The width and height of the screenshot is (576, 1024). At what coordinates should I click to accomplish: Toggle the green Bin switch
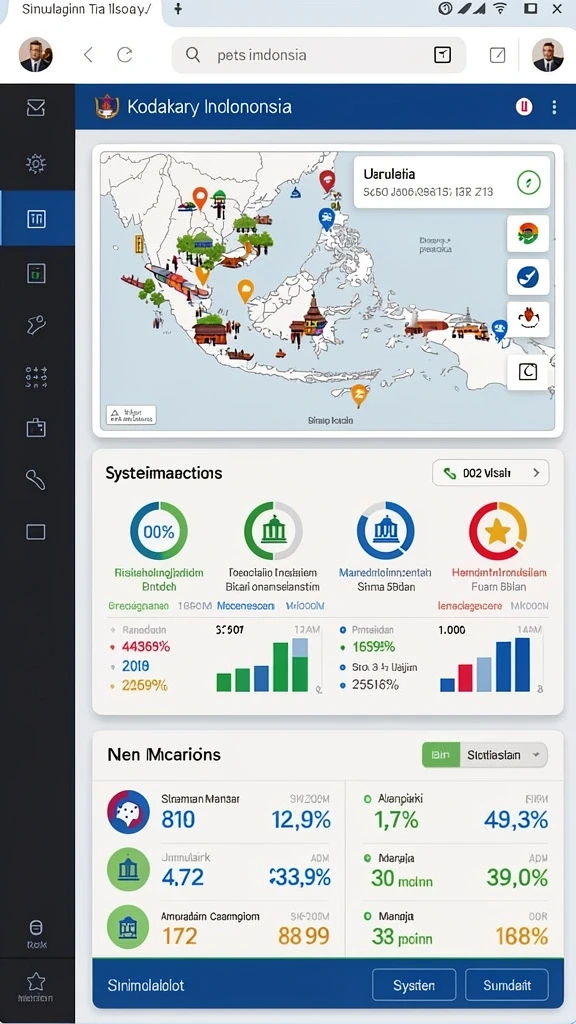[x=441, y=755]
